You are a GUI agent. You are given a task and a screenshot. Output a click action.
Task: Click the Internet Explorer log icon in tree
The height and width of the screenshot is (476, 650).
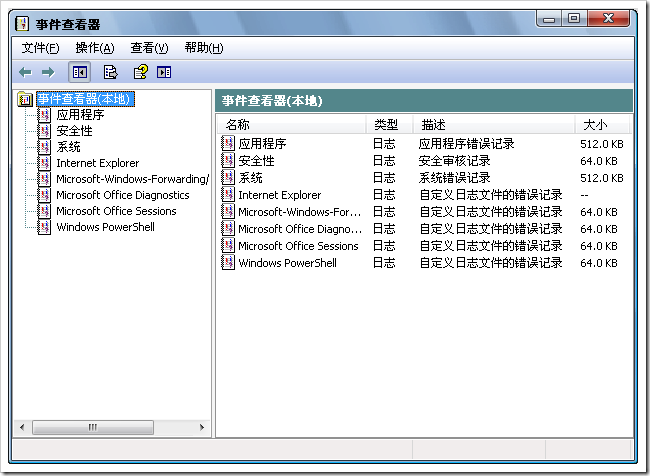point(44,163)
